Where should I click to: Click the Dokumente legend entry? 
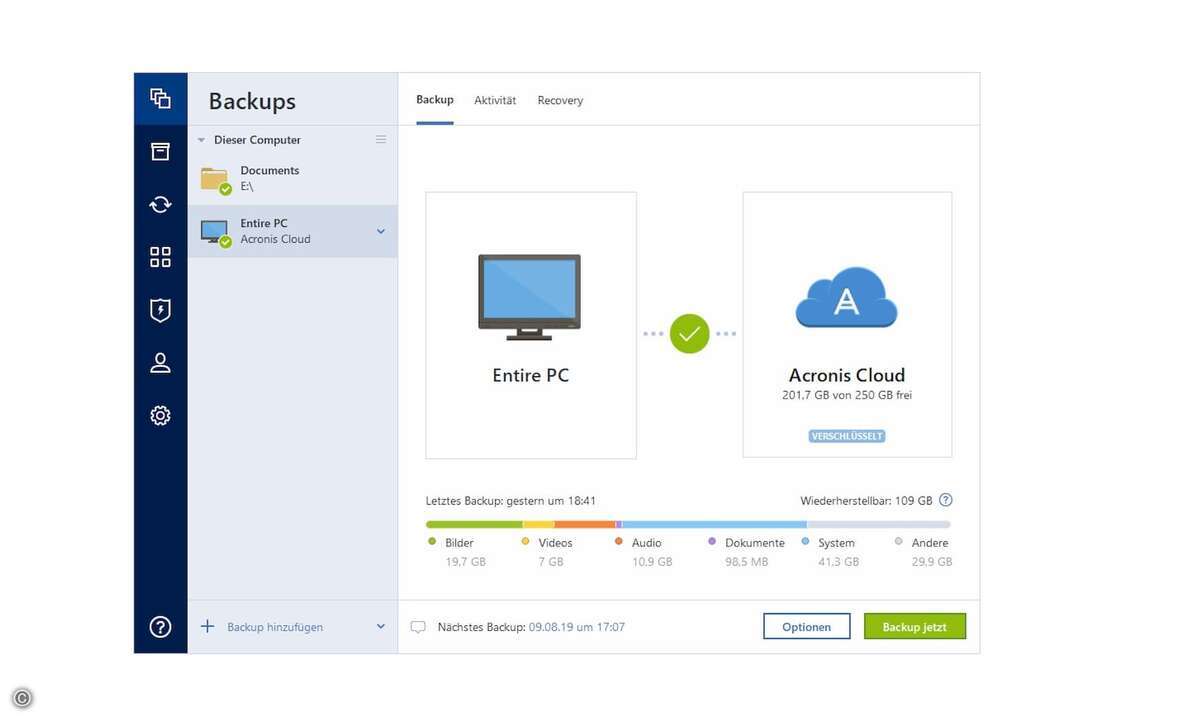(746, 552)
